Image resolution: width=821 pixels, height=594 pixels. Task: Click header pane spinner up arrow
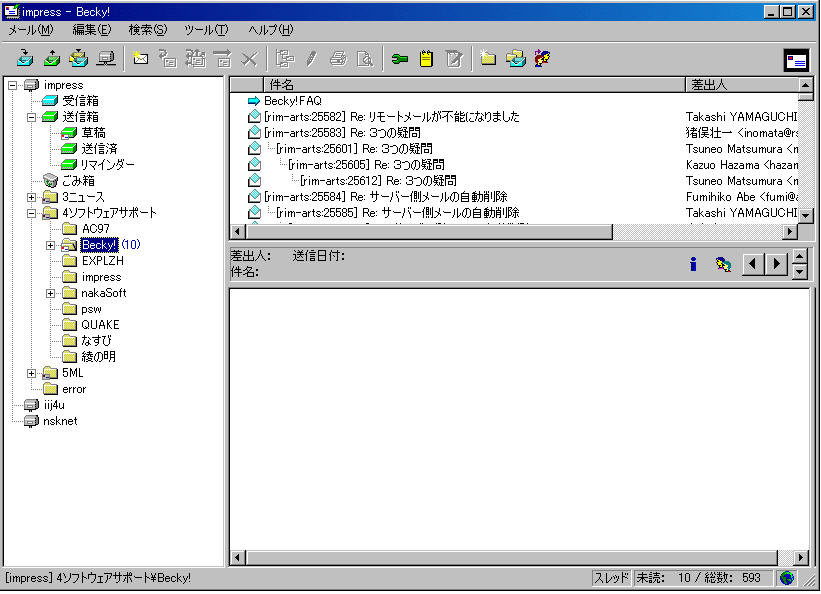(800, 257)
